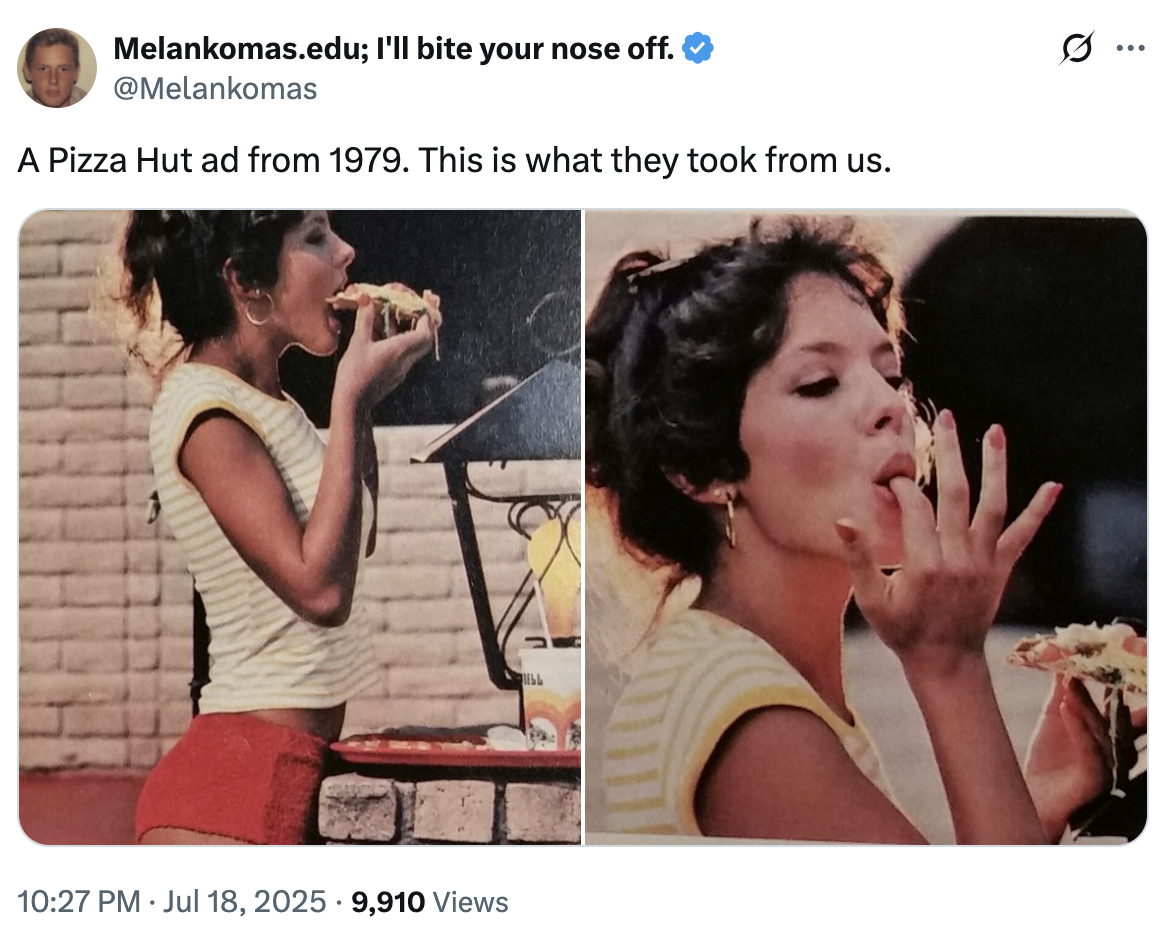Open the right close-up photo
Screen dimensions: 1176x942
click(x=866, y=527)
